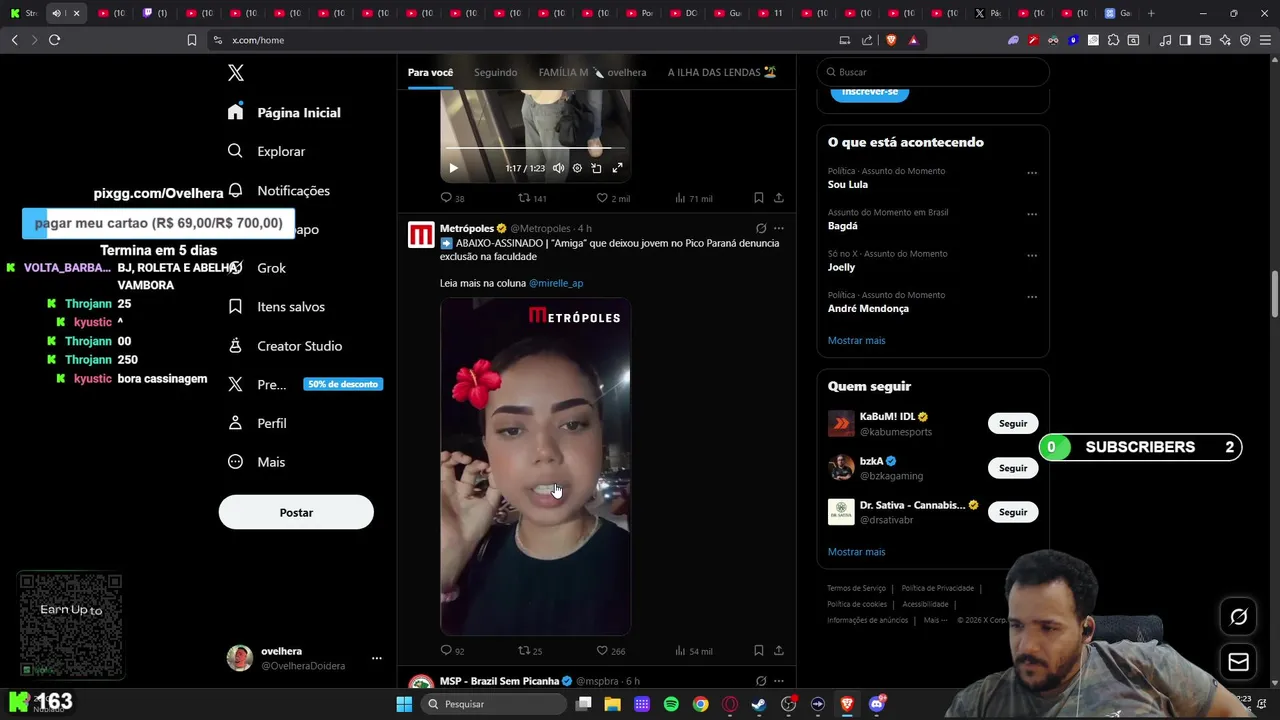
Task: Show more suggestions under Quem seguir
Action: pyautogui.click(x=856, y=552)
